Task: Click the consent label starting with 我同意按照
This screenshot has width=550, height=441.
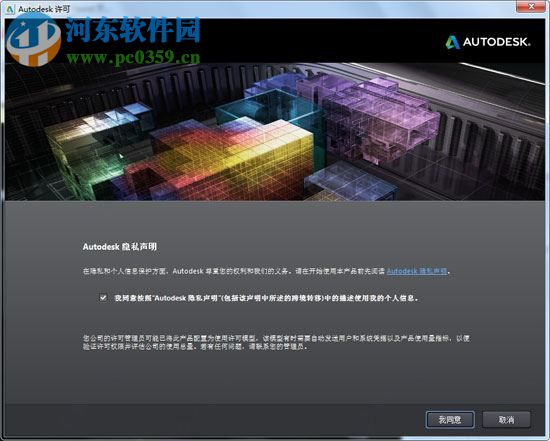Action: (x=266, y=298)
